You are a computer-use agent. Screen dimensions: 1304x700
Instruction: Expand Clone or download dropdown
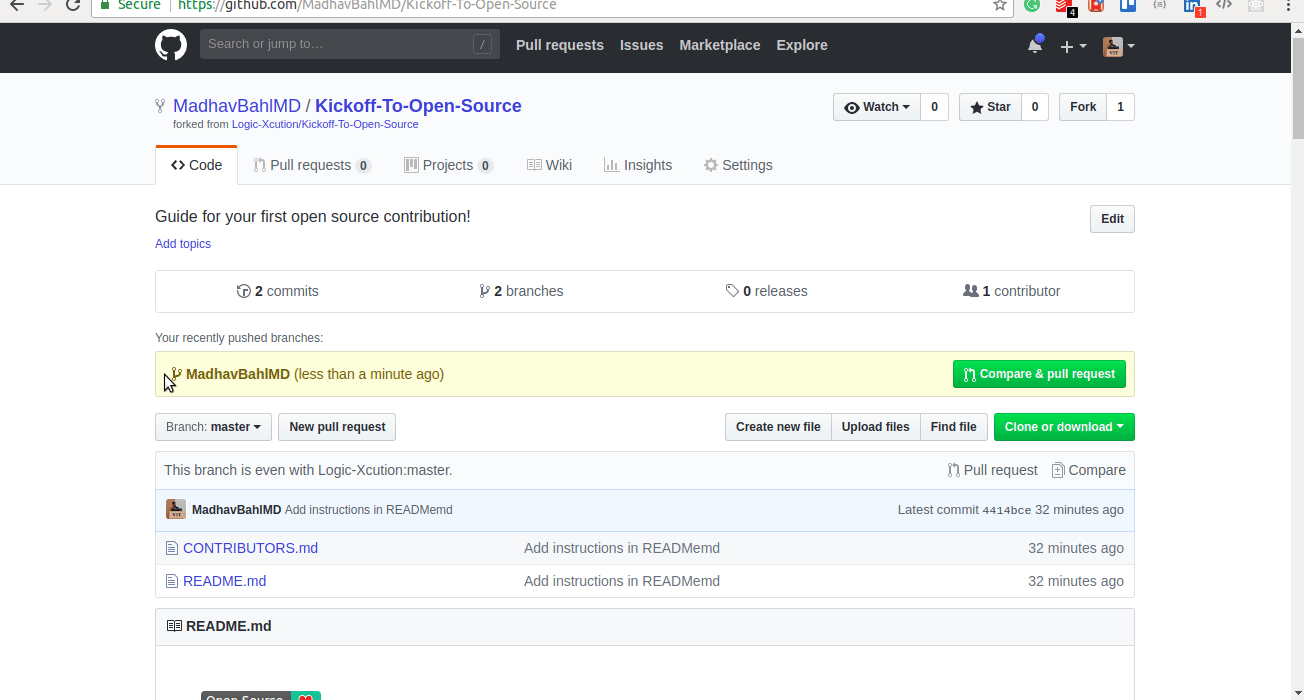point(1064,427)
